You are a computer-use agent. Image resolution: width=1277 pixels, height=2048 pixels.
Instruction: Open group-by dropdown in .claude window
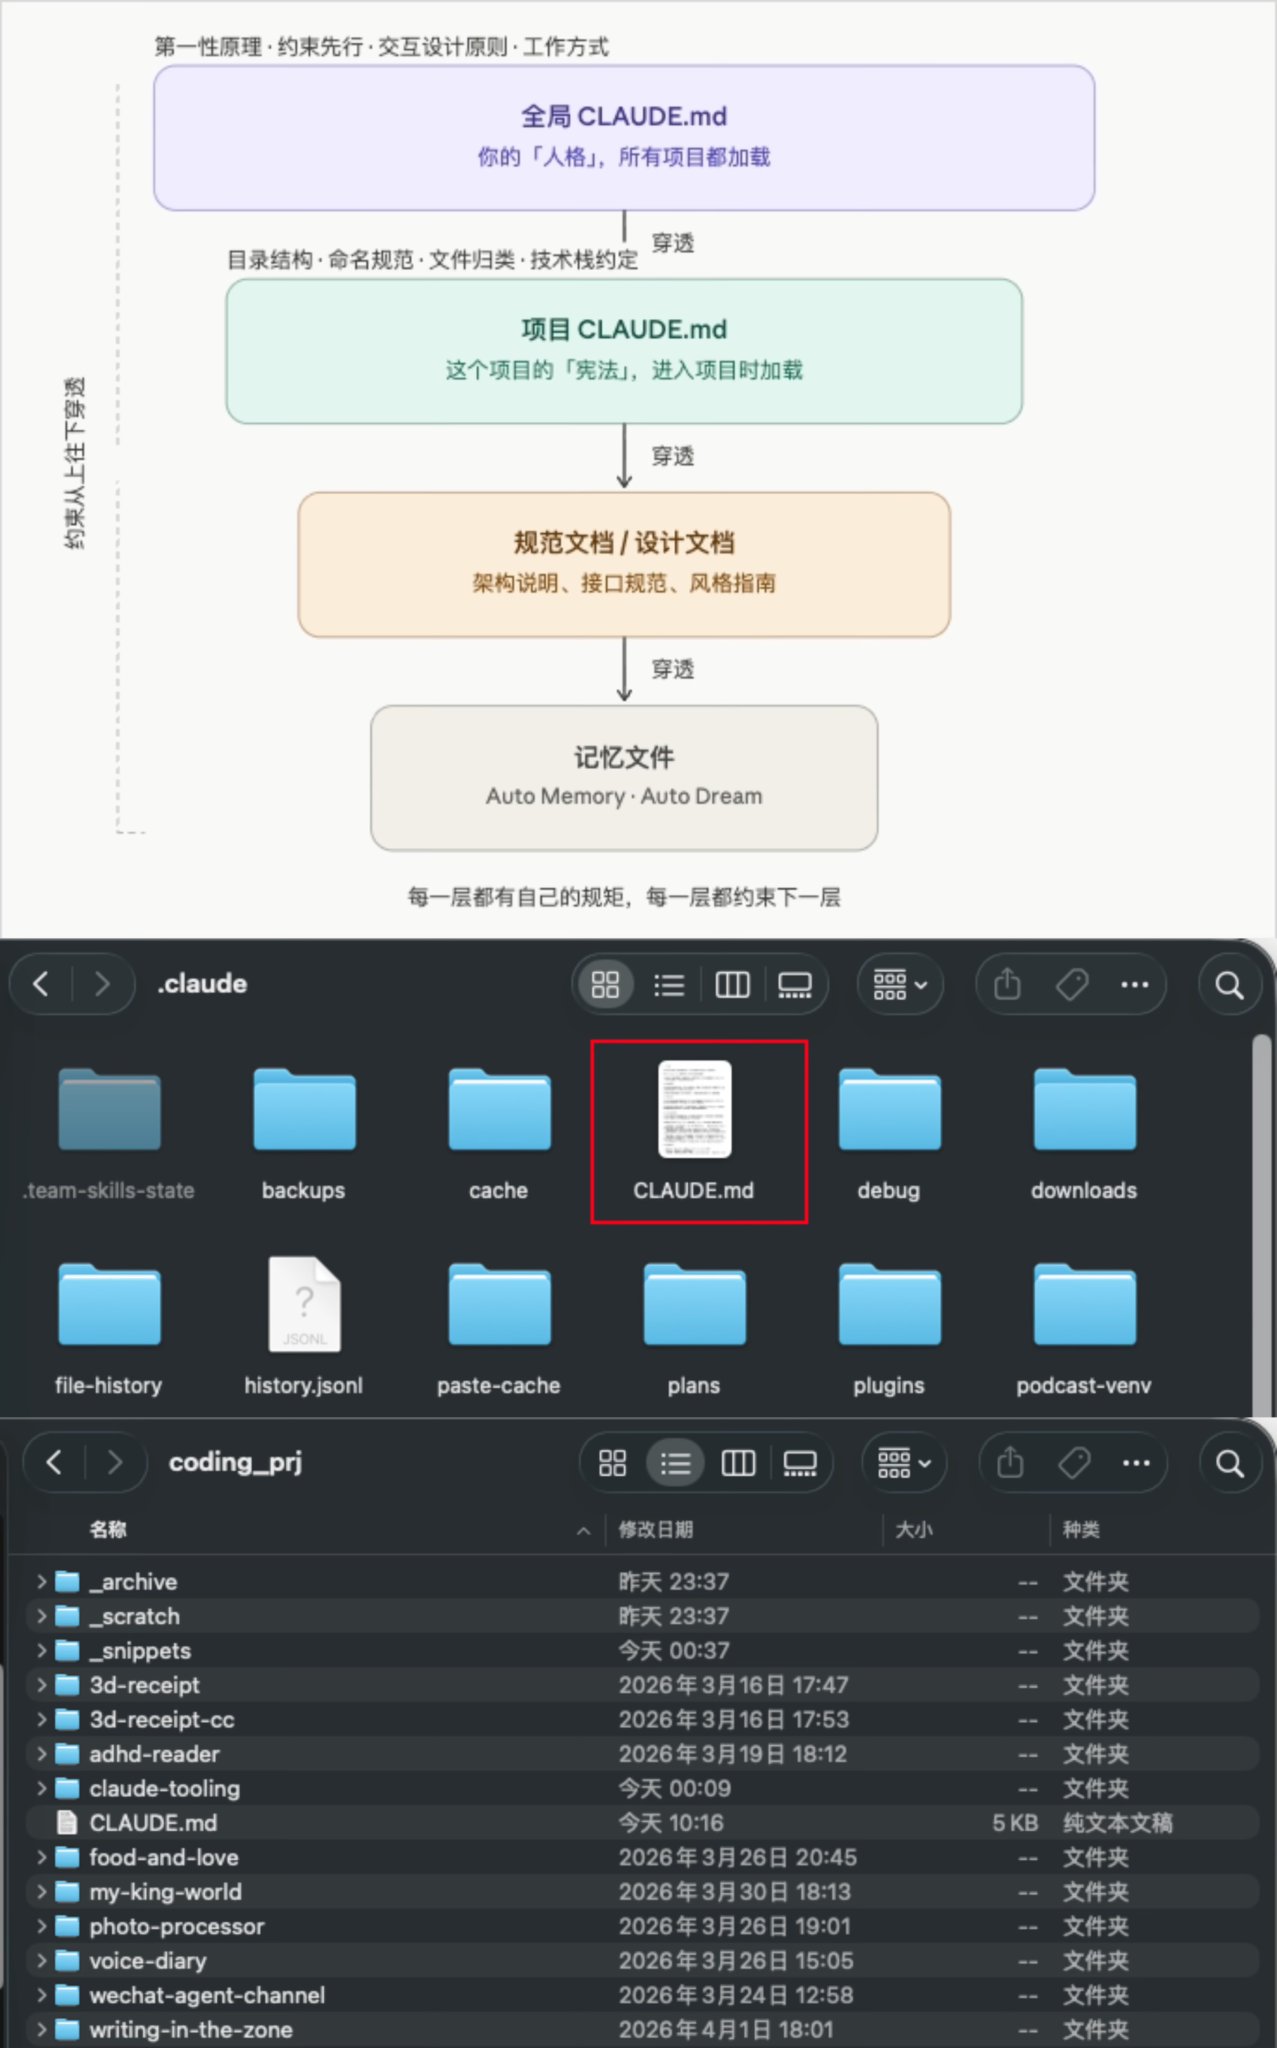pyautogui.click(x=900, y=985)
